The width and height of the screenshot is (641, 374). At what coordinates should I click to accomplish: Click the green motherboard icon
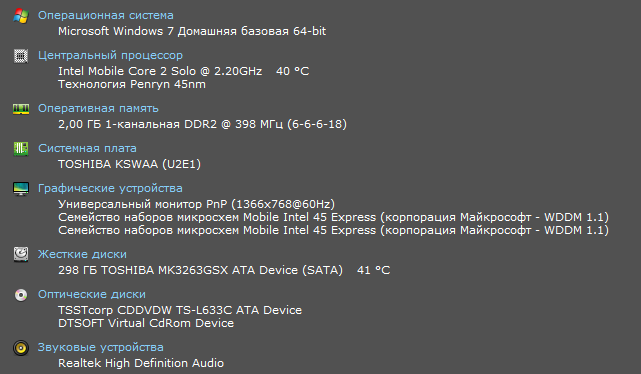tap(21, 149)
